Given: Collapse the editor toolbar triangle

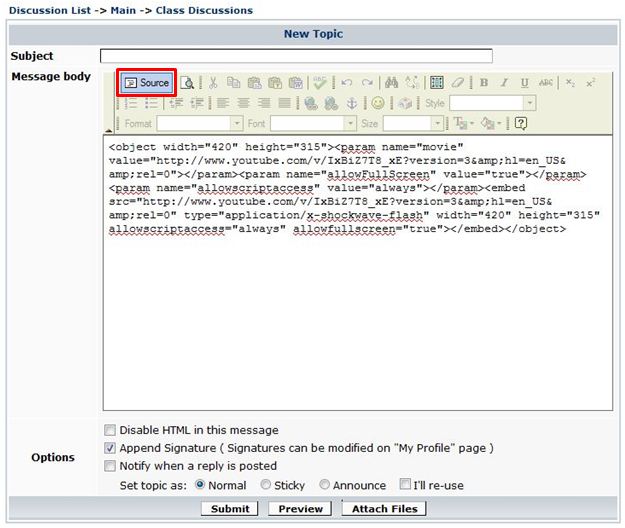Looking at the screenshot, I should [109, 130].
